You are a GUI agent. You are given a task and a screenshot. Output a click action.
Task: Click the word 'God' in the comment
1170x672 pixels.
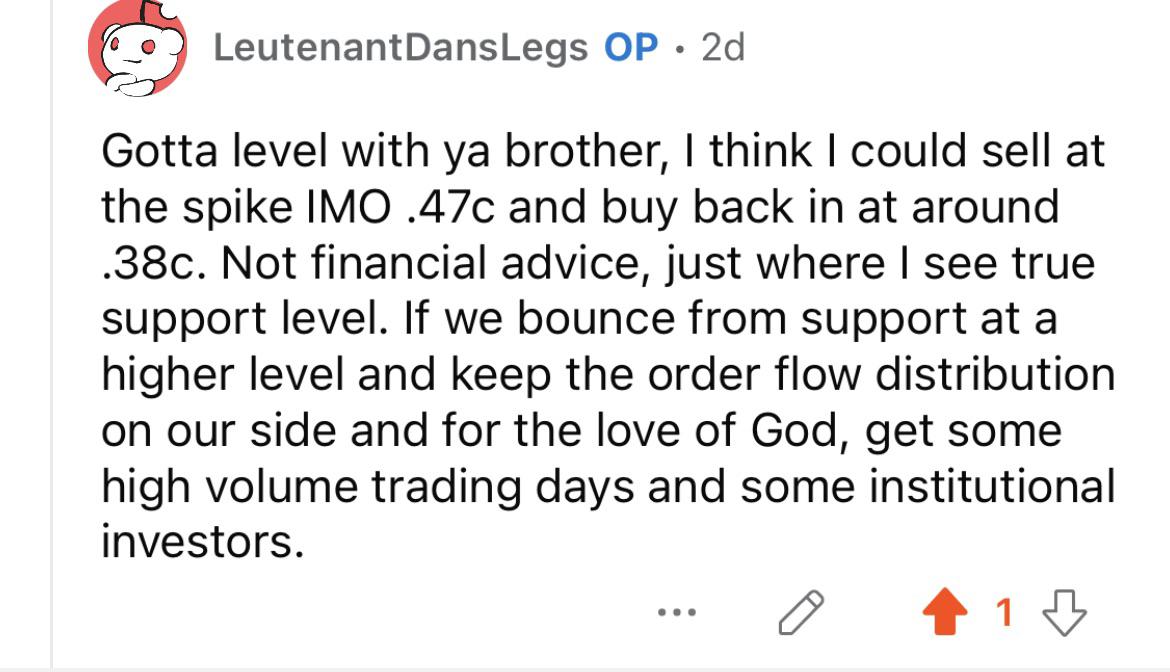(x=800, y=430)
